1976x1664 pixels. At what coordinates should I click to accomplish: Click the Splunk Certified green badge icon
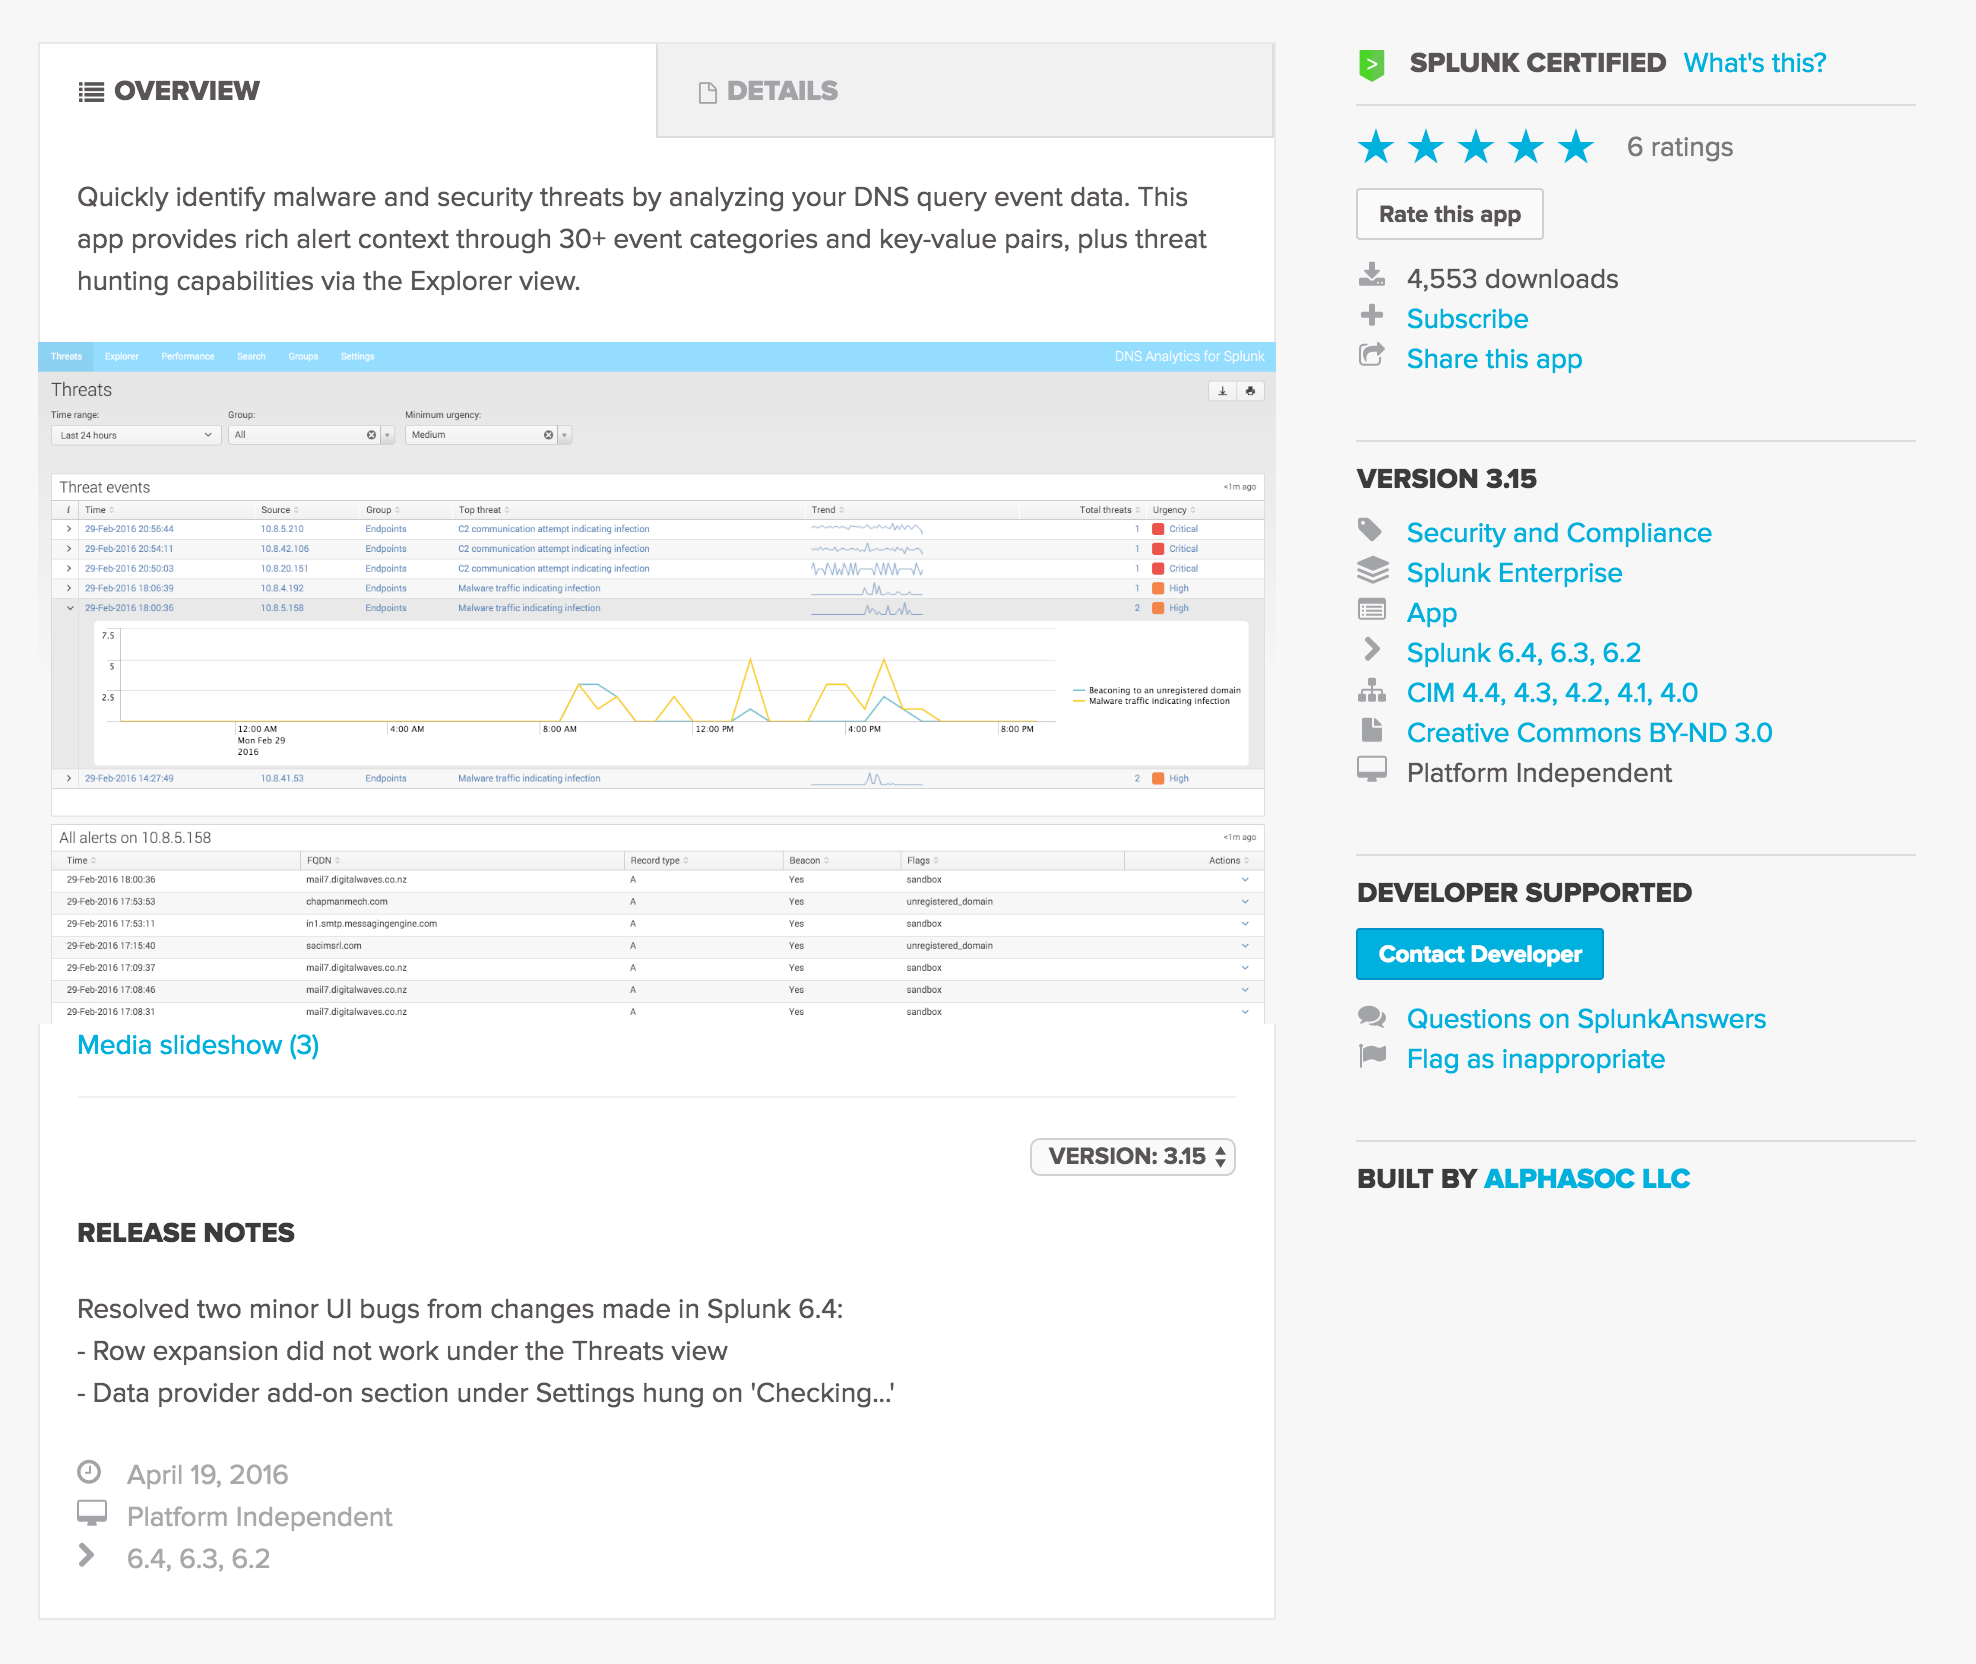tap(1372, 65)
